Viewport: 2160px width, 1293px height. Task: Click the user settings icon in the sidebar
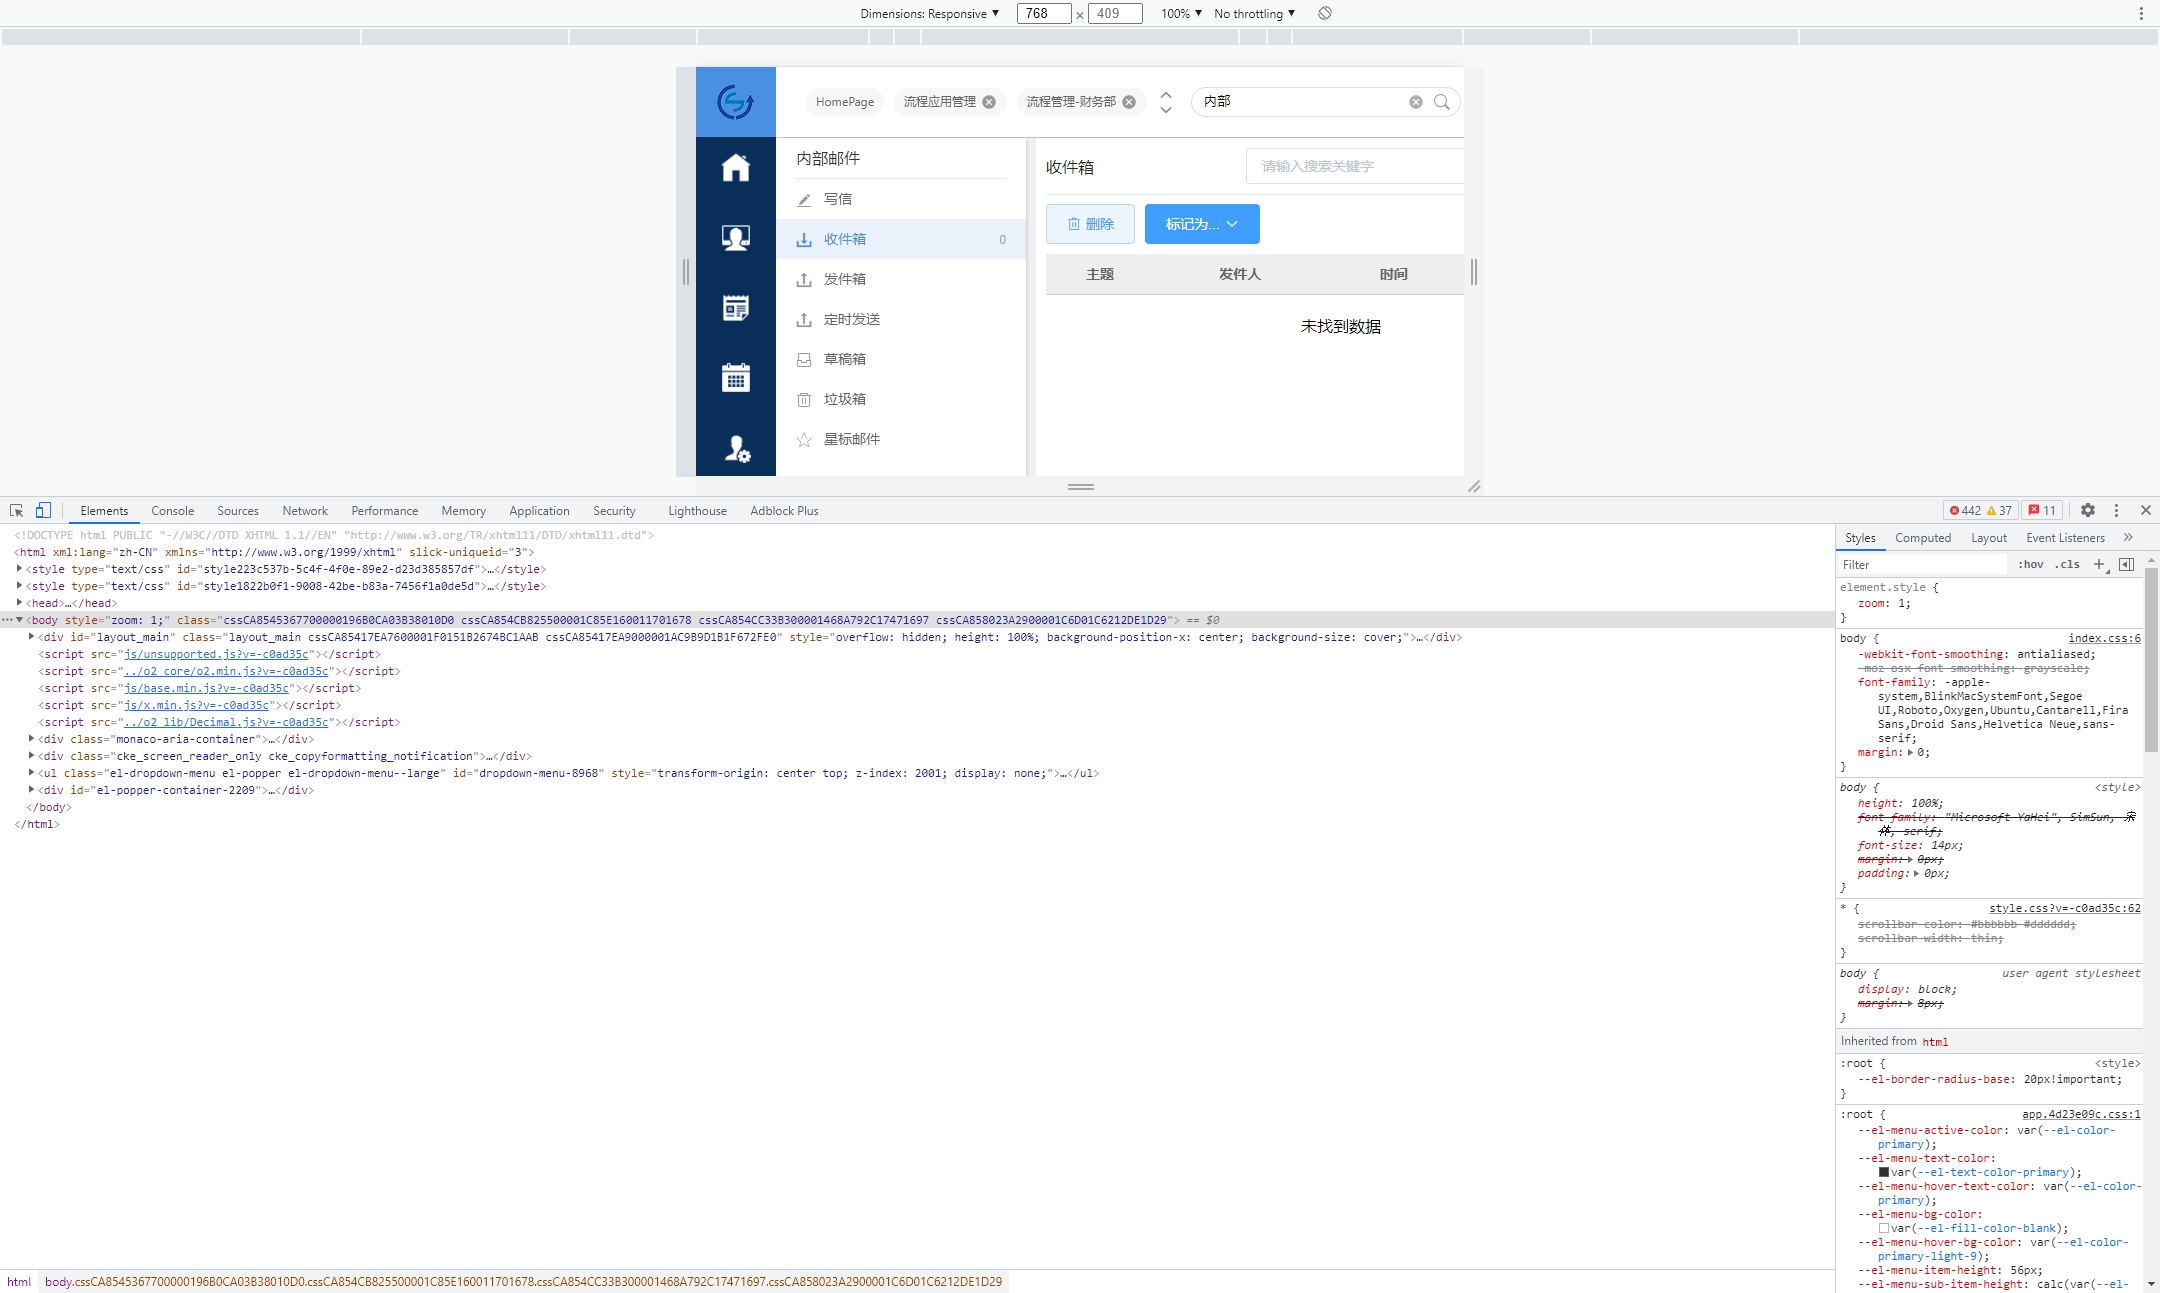point(736,449)
